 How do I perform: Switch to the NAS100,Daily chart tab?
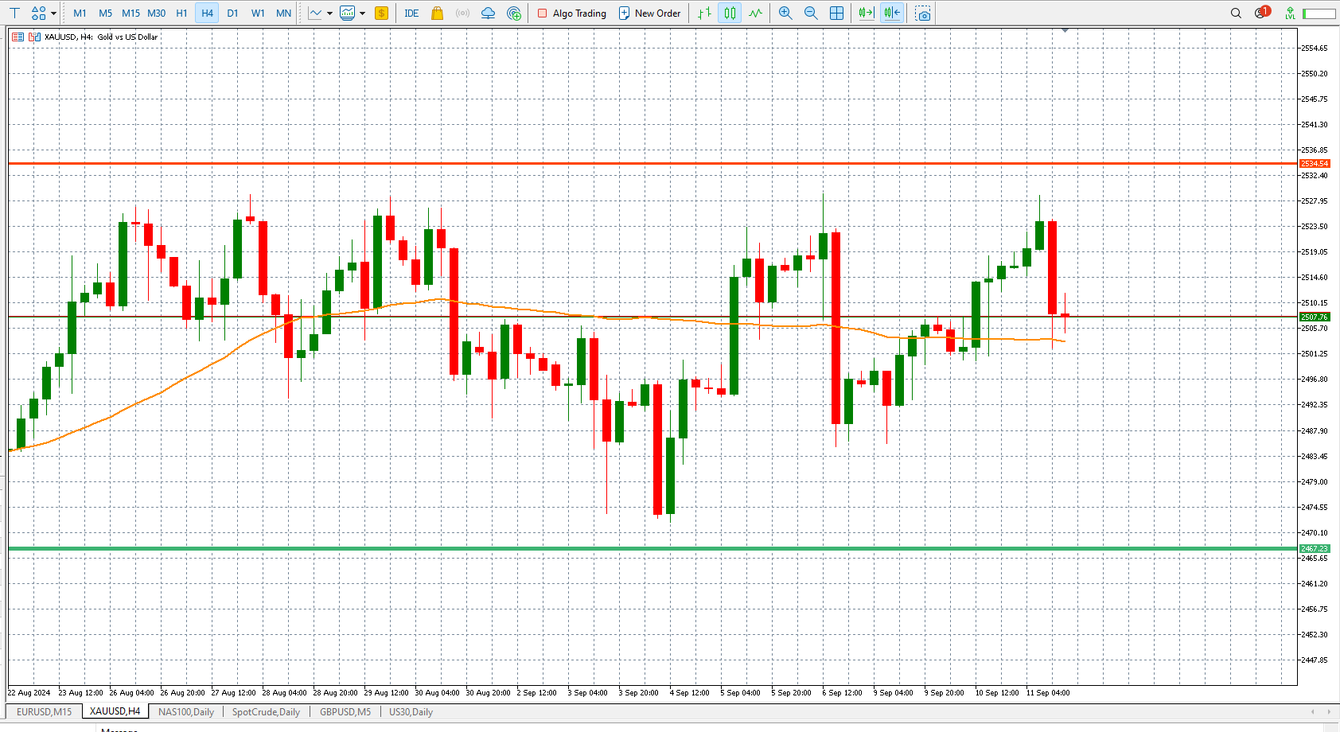pyautogui.click(x=186, y=712)
